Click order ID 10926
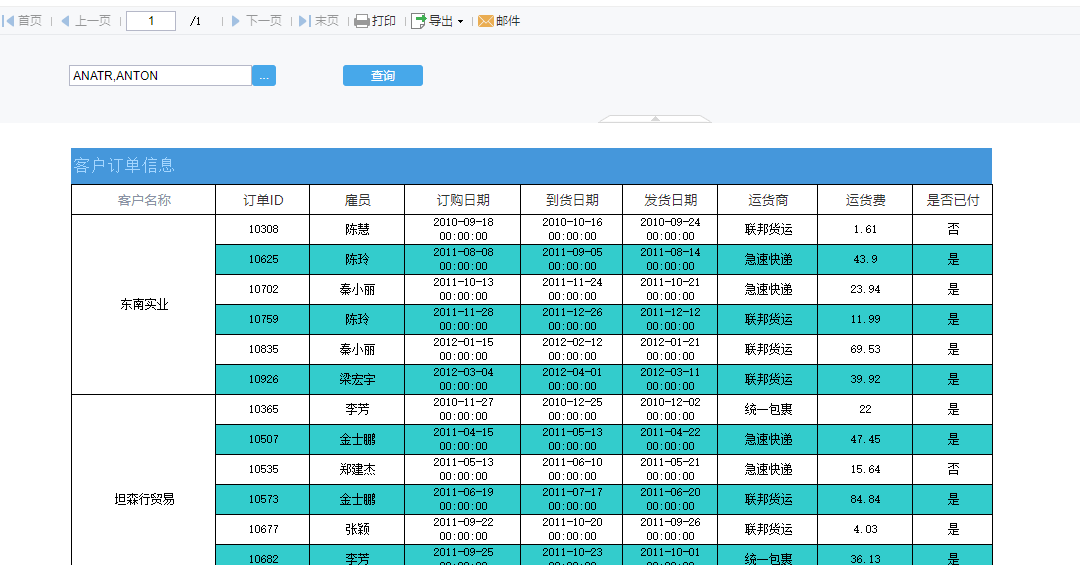This screenshot has height=565, width=1080. point(263,380)
